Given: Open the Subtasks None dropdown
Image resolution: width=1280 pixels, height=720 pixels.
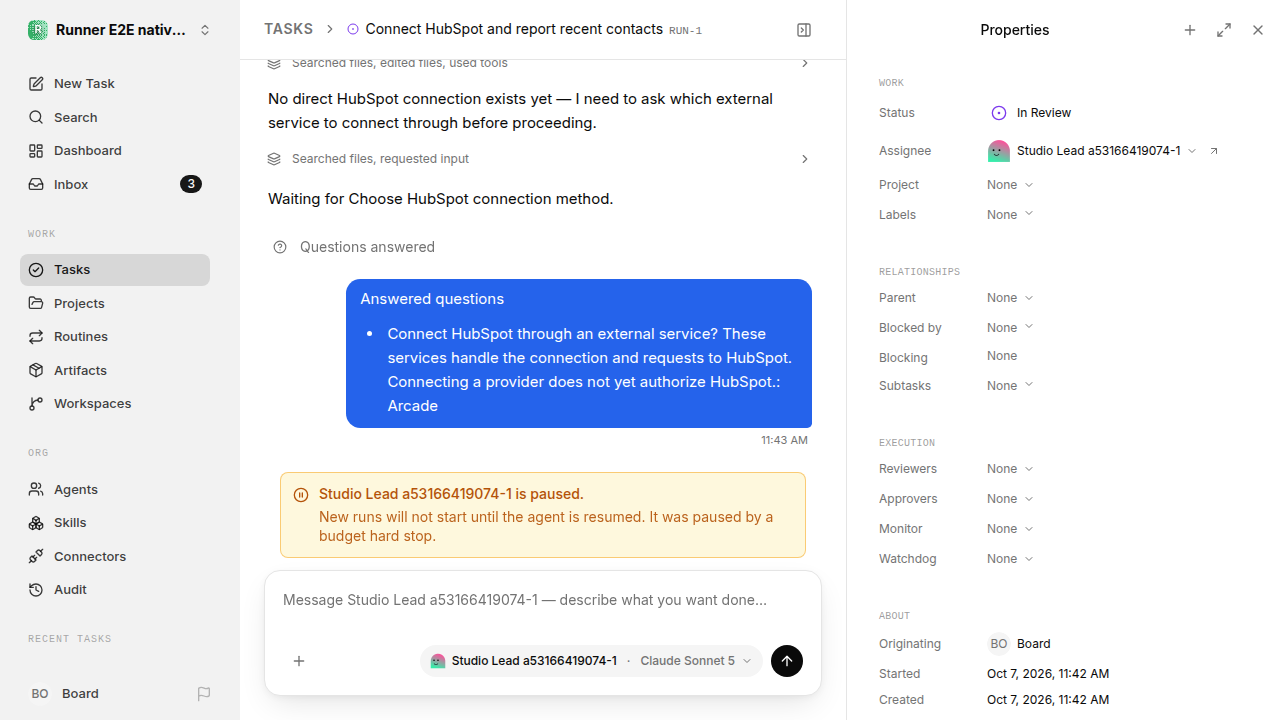Looking at the screenshot, I should (1010, 386).
